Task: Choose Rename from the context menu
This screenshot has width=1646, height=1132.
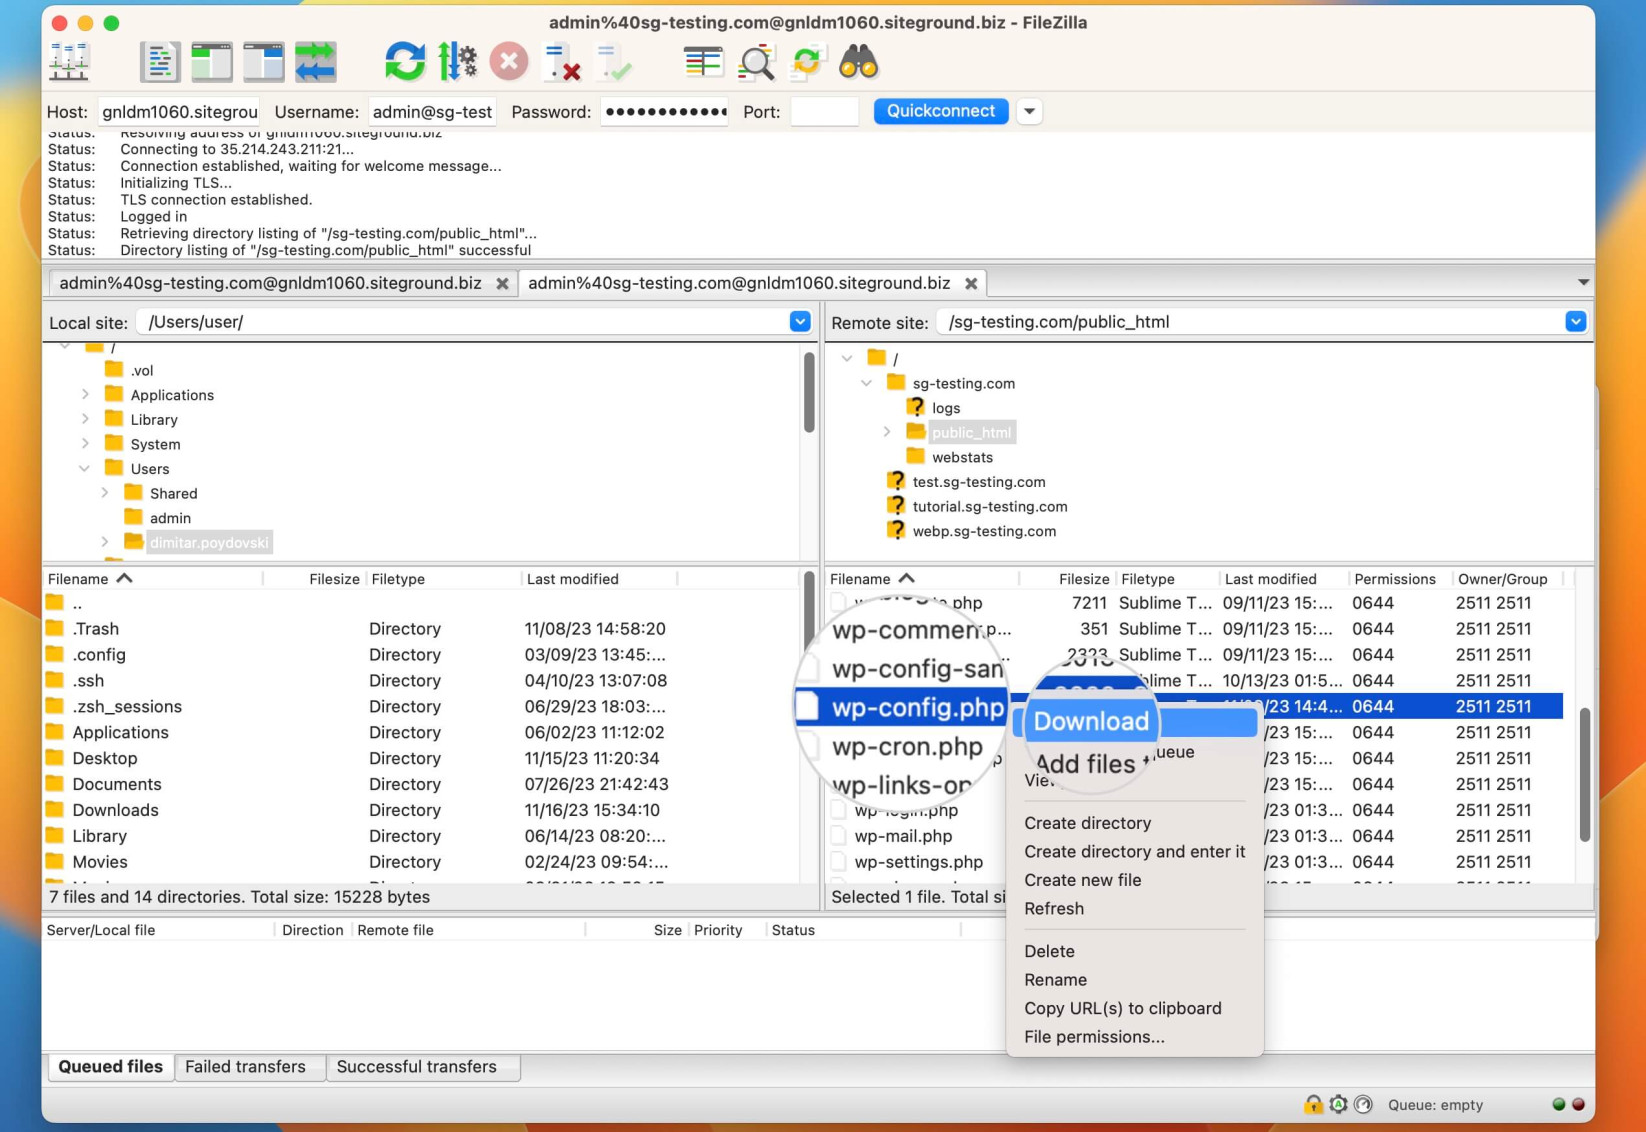Action: tap(1055, 980)
